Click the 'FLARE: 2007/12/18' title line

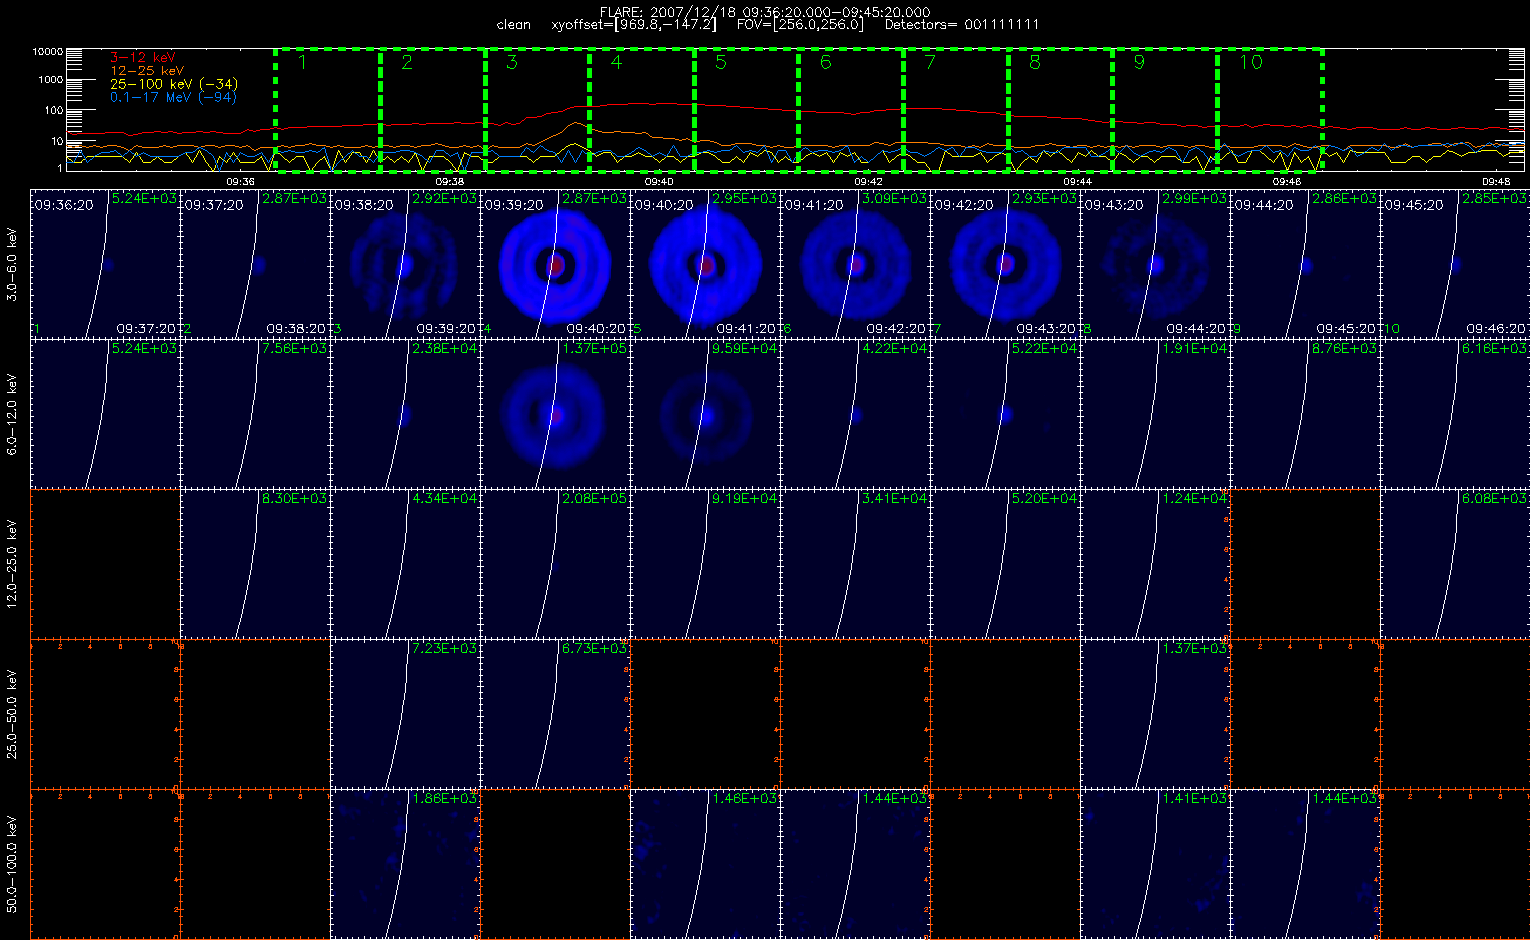764,12
